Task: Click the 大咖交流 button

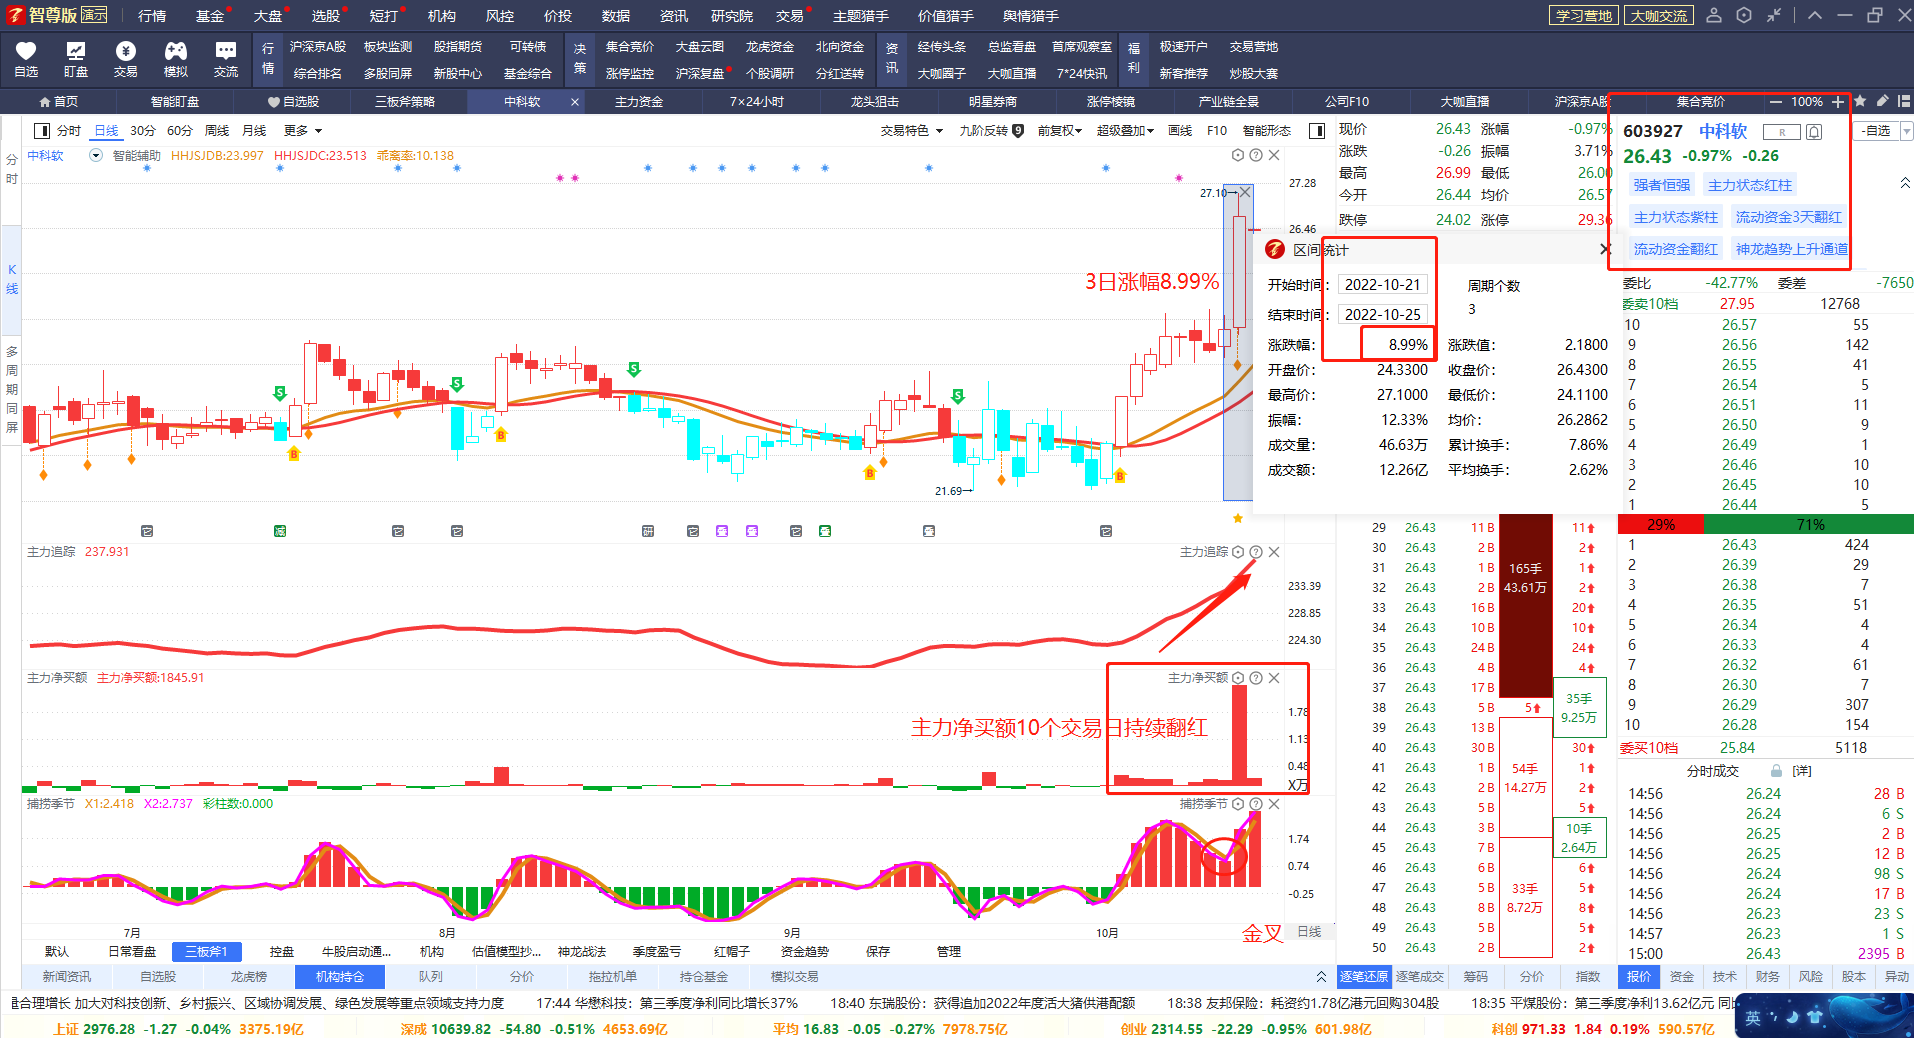Action: pyautogui.click(x=1659, y=15)
